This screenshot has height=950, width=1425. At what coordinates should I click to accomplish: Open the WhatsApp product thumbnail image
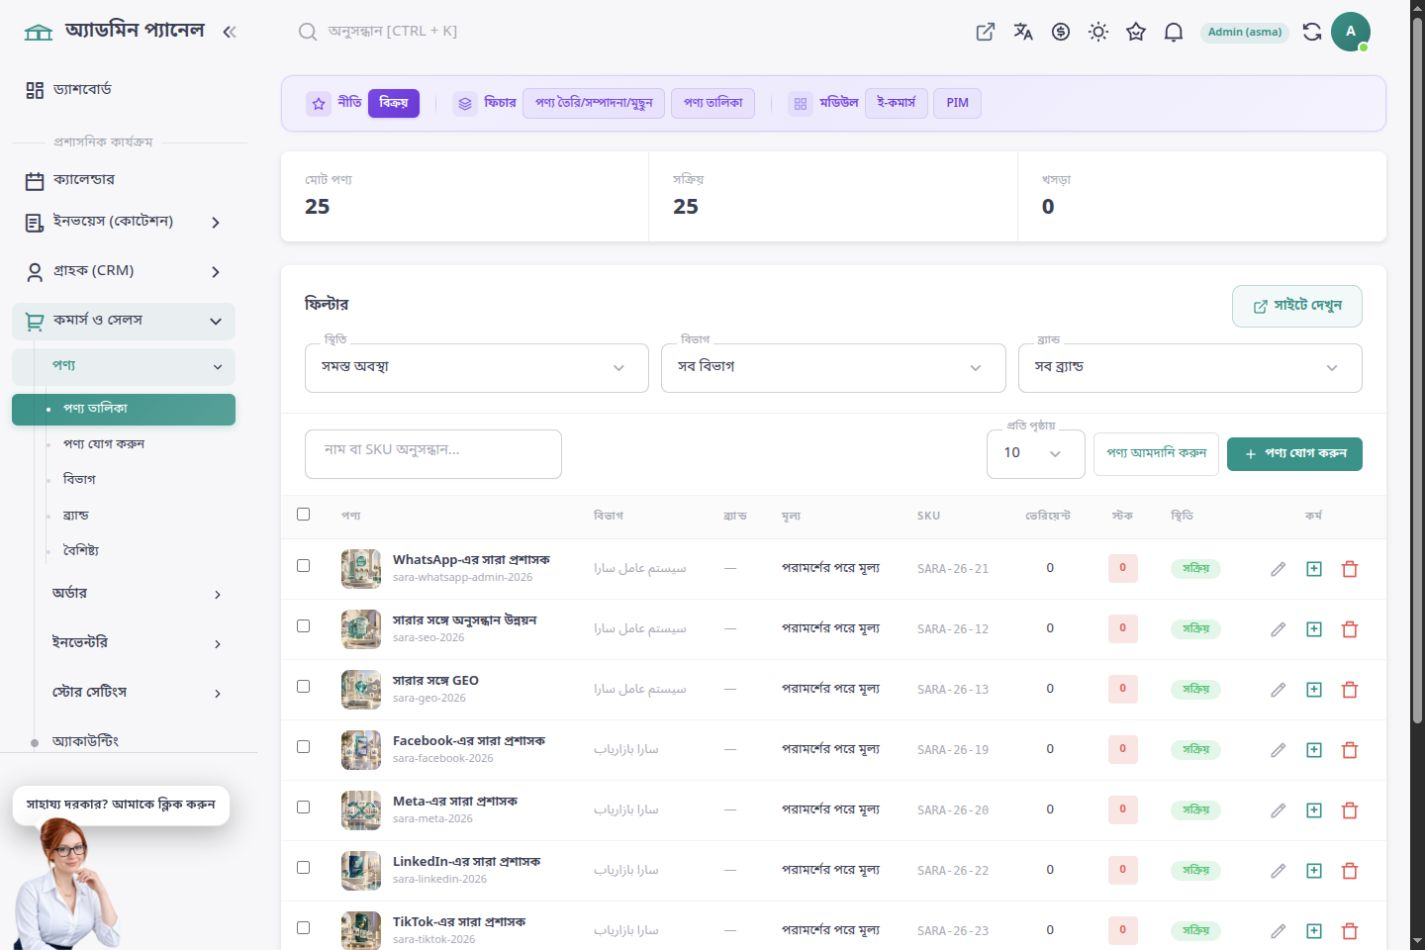click(x=361, y=569)
